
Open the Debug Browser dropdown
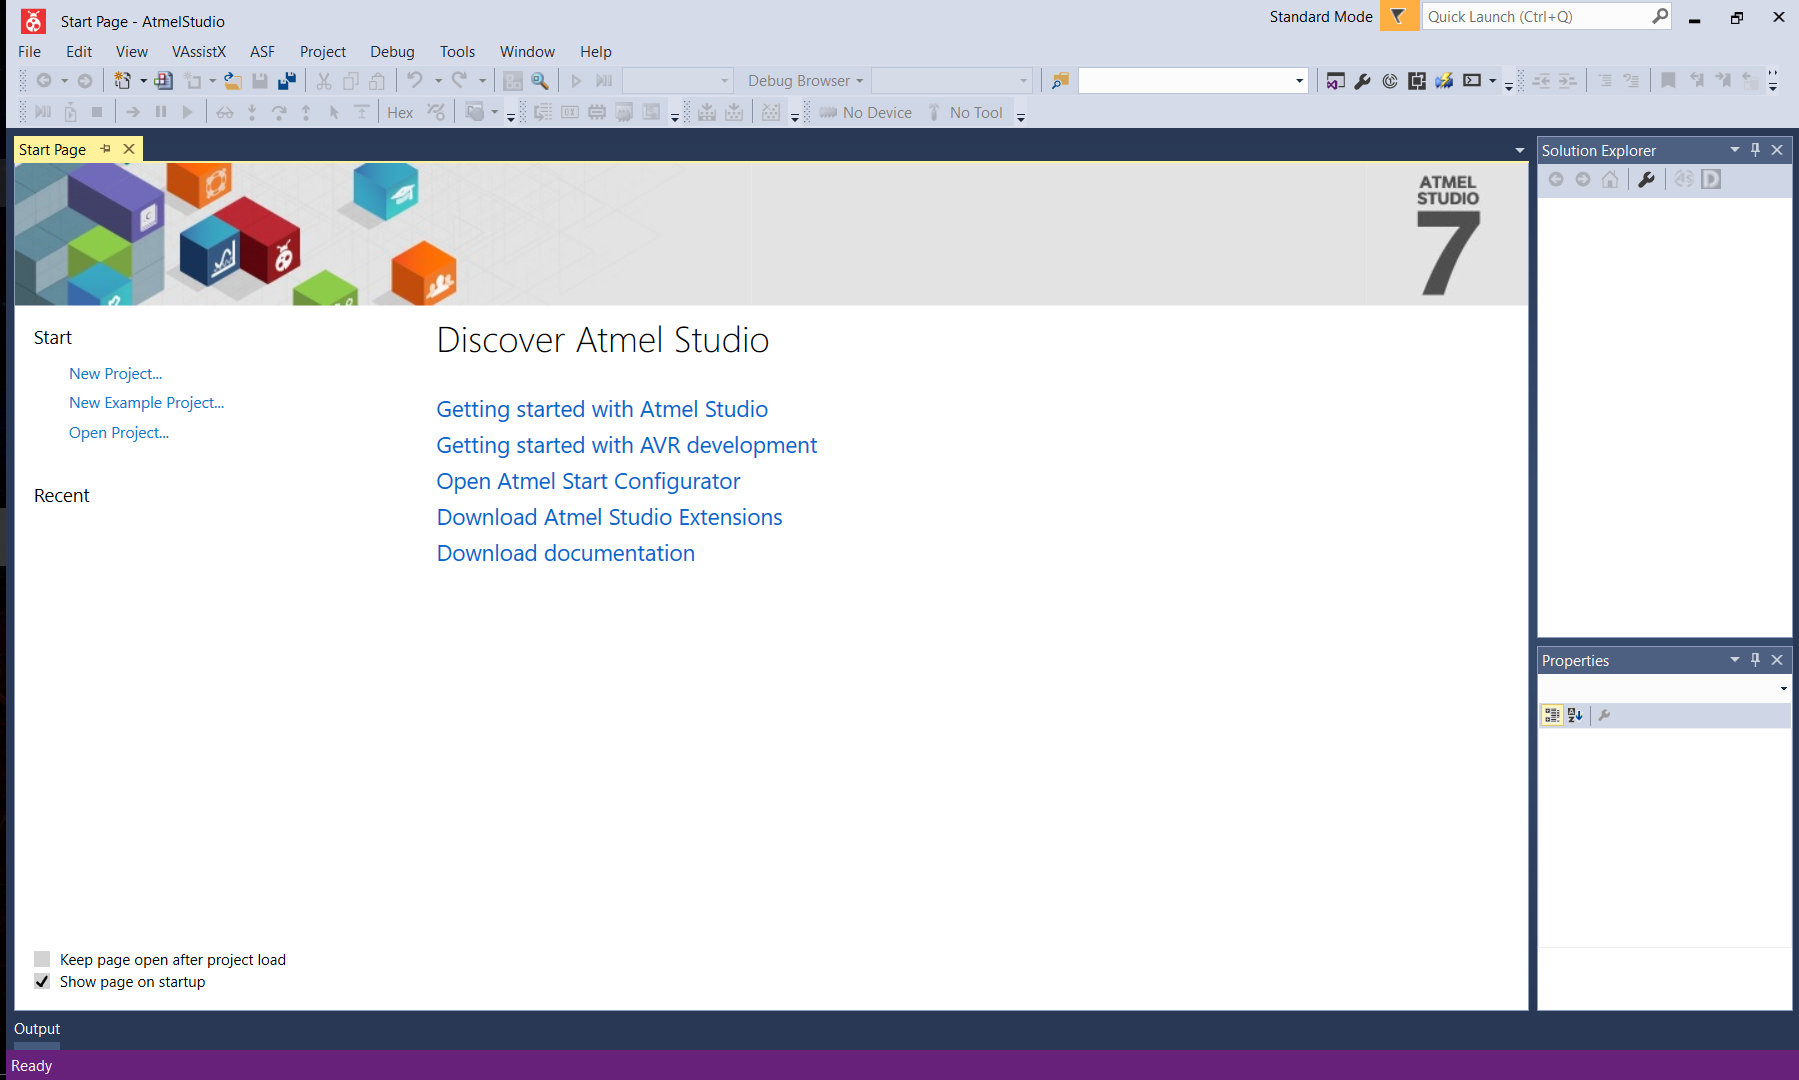(805, 81)
